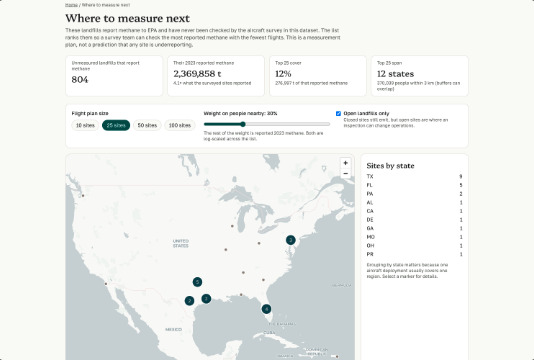Click the Flight plan size label
The image size is (534, 360).
(x=90, y=113)
